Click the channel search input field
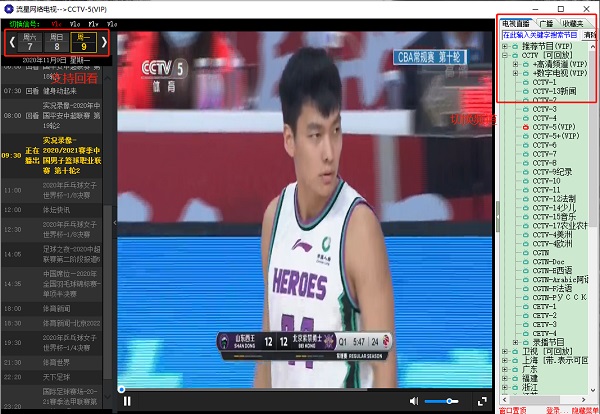The width and height of the screenshot is (600, 414). coord(538,34)
